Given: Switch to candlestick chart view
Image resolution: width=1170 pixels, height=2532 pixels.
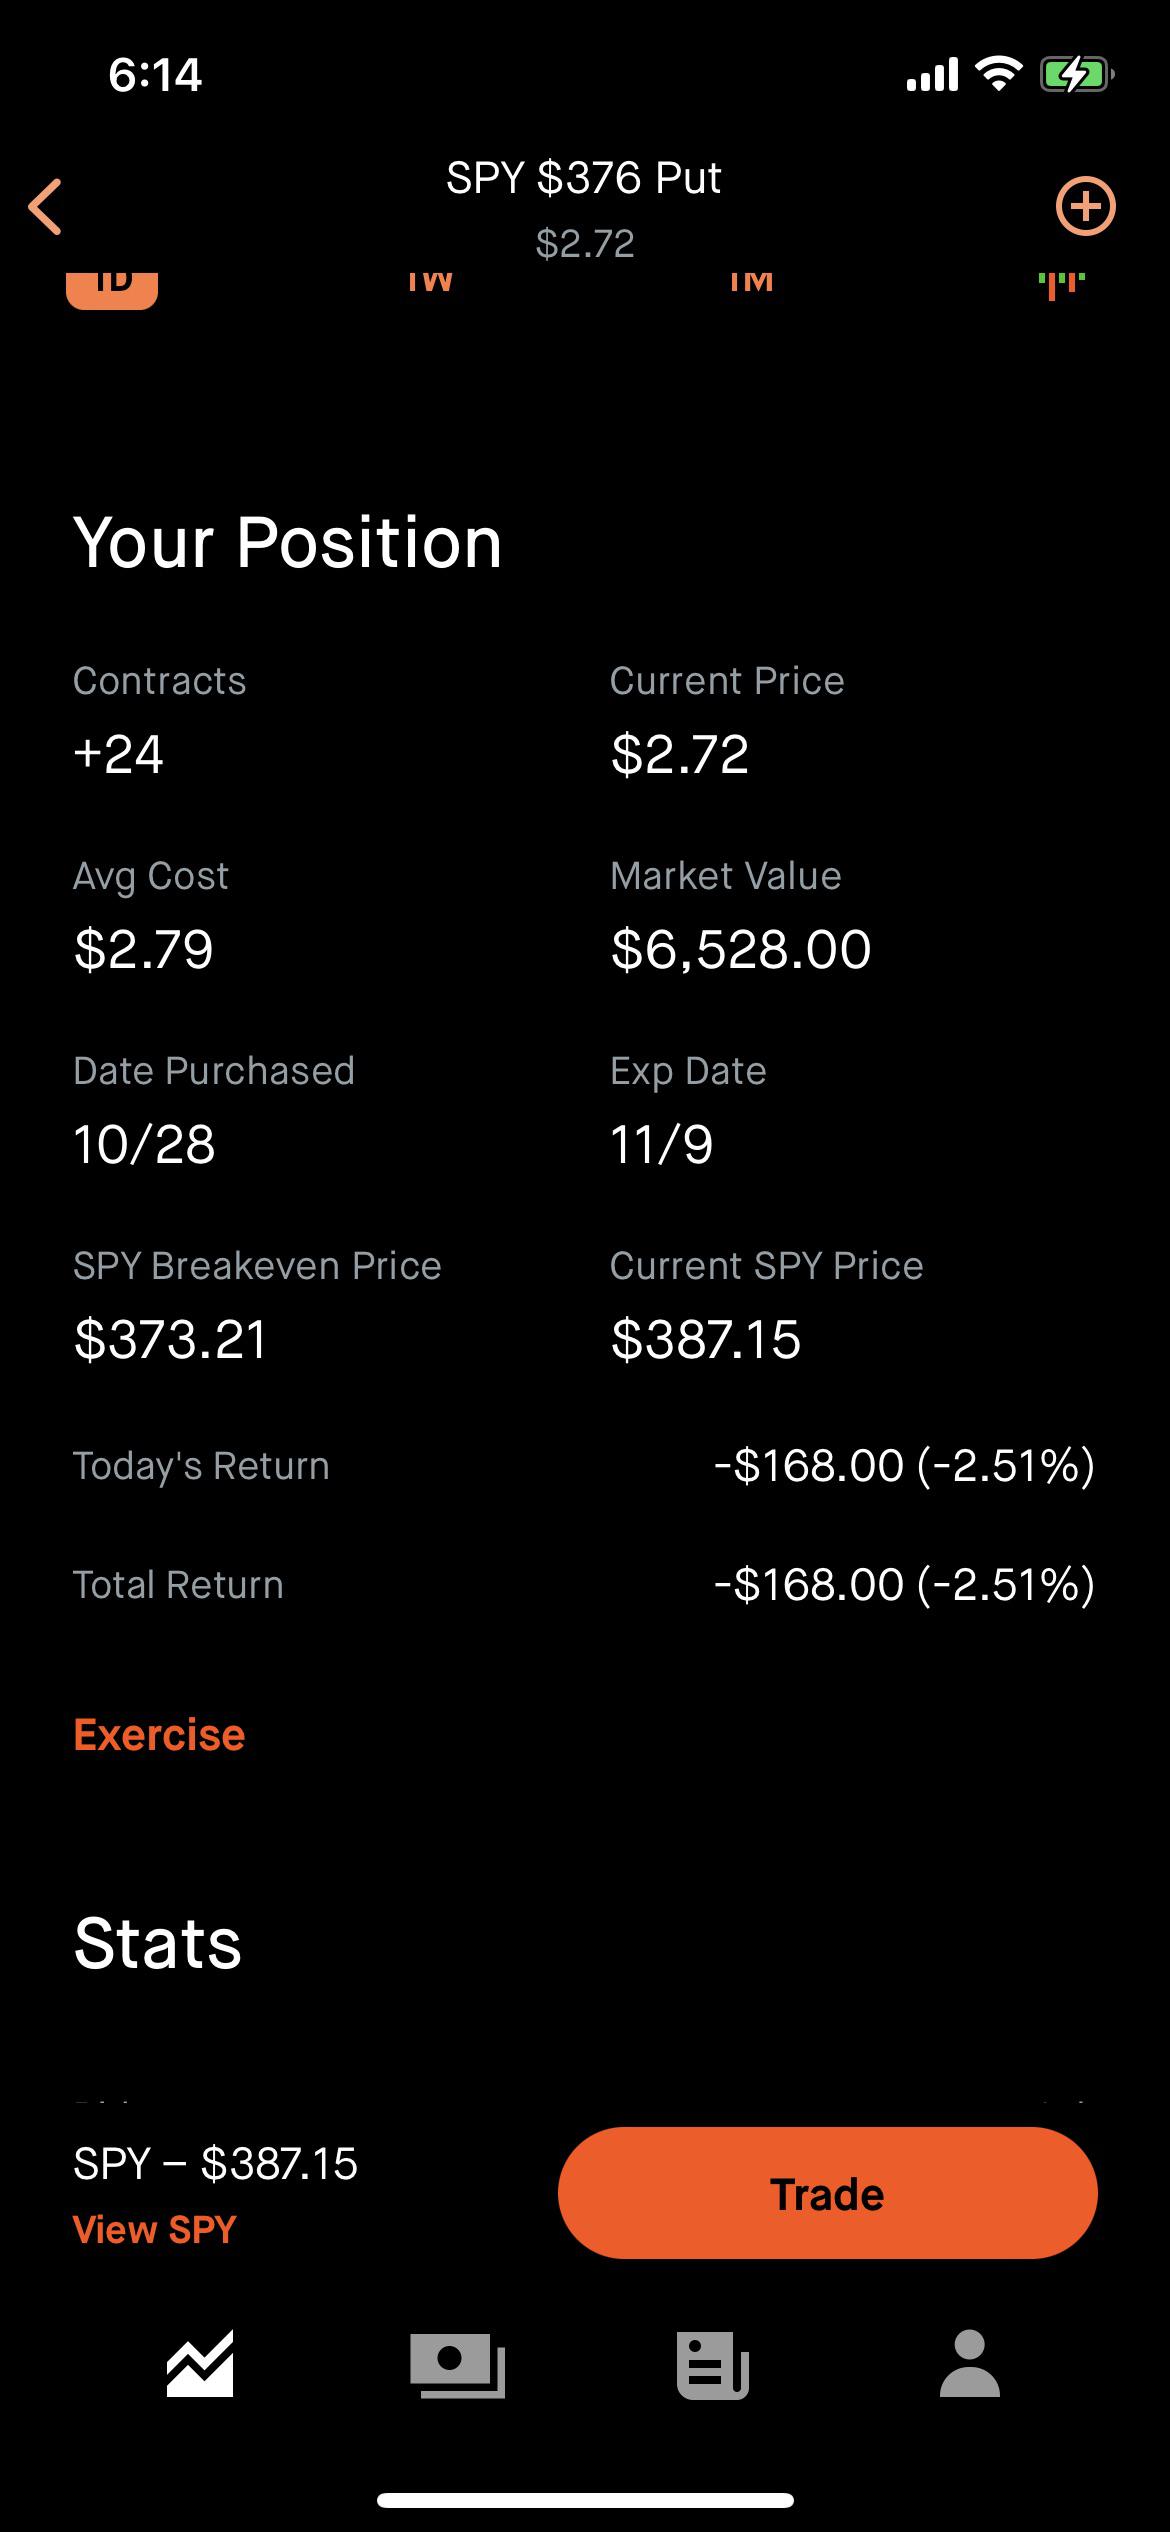Looking at the screenshot, I should (1061, 285).
